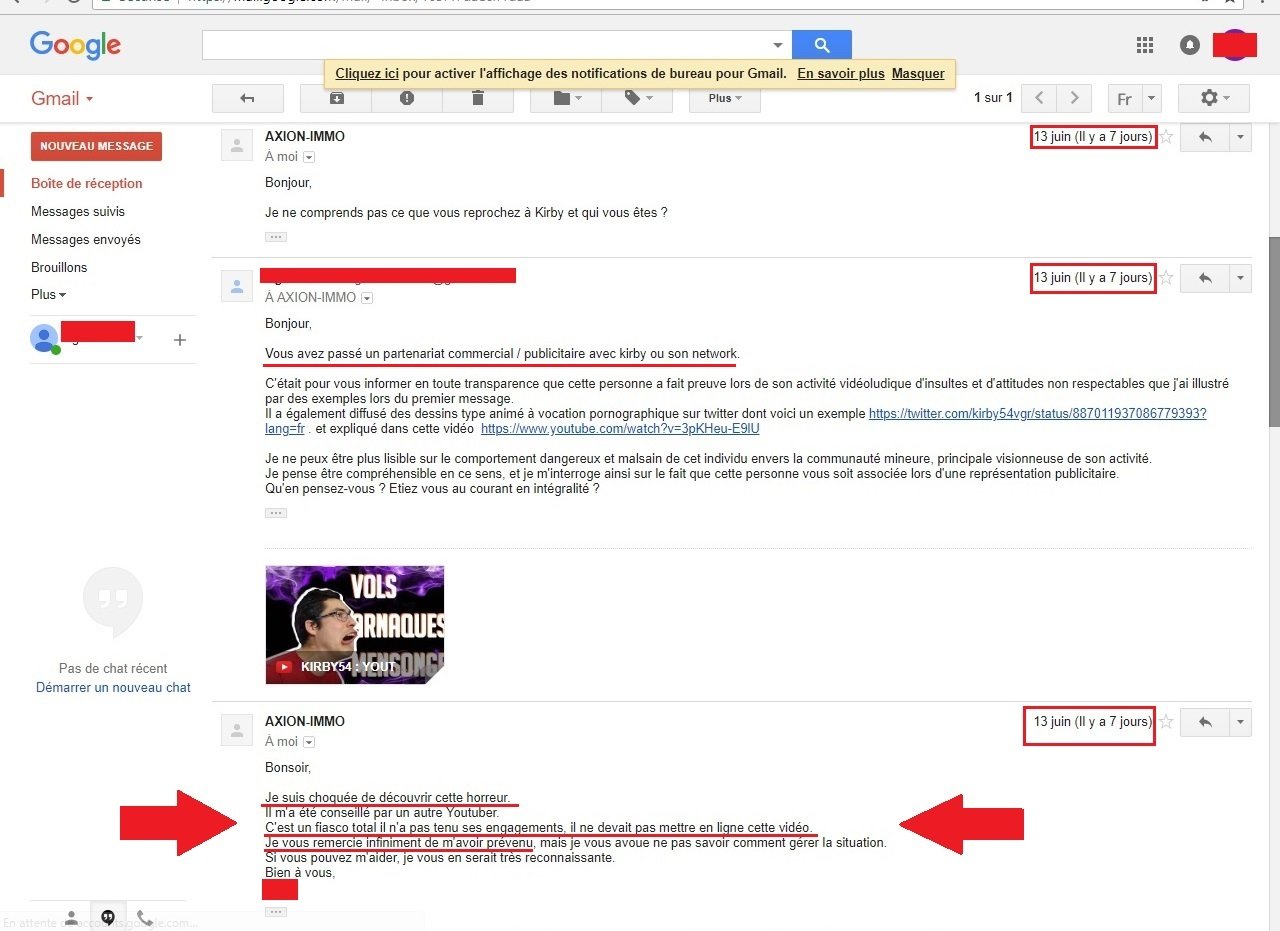Open the Labels tag menu
Viewport: 1280px width, 931px height.
[x=637, y=98]
